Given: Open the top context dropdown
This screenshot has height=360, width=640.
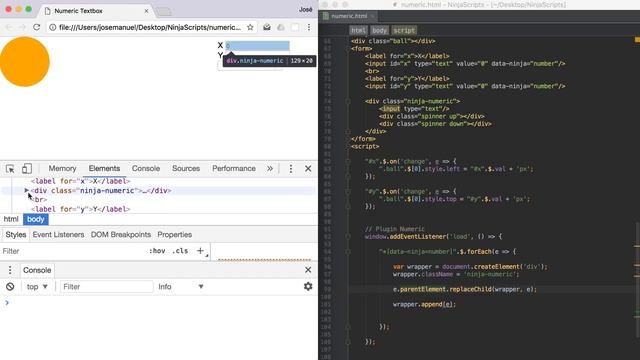Looking at the screenshot, I should pyautogui.click(x=37, y=287).
